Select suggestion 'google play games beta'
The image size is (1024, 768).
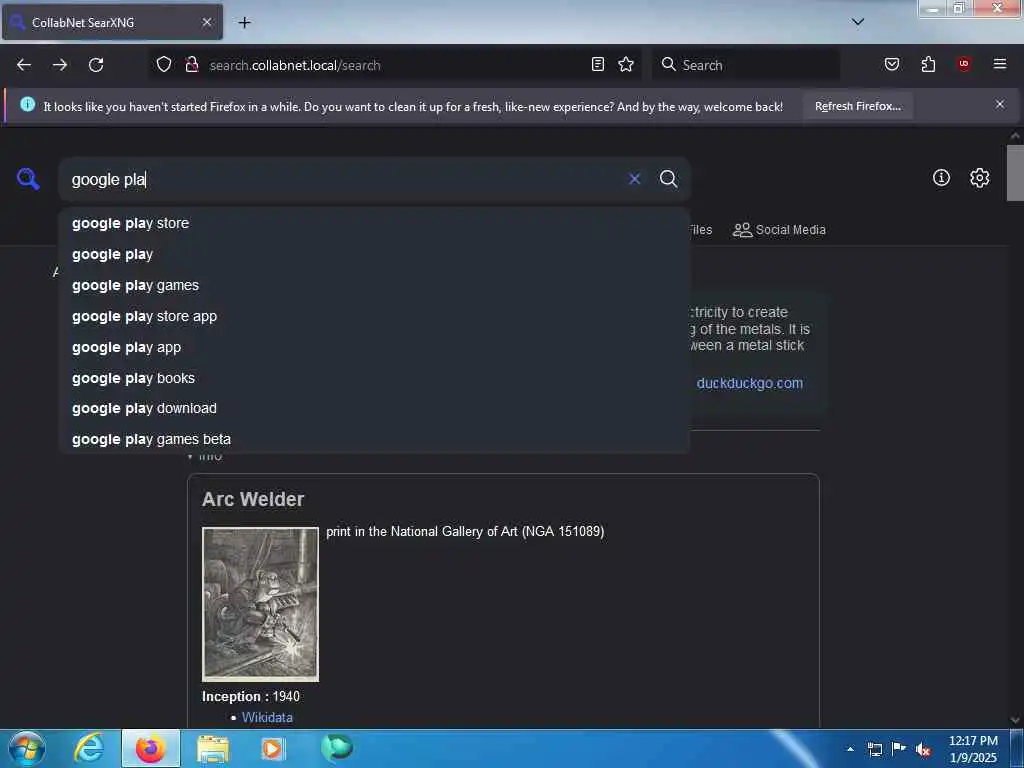click(x=374, y=440)
